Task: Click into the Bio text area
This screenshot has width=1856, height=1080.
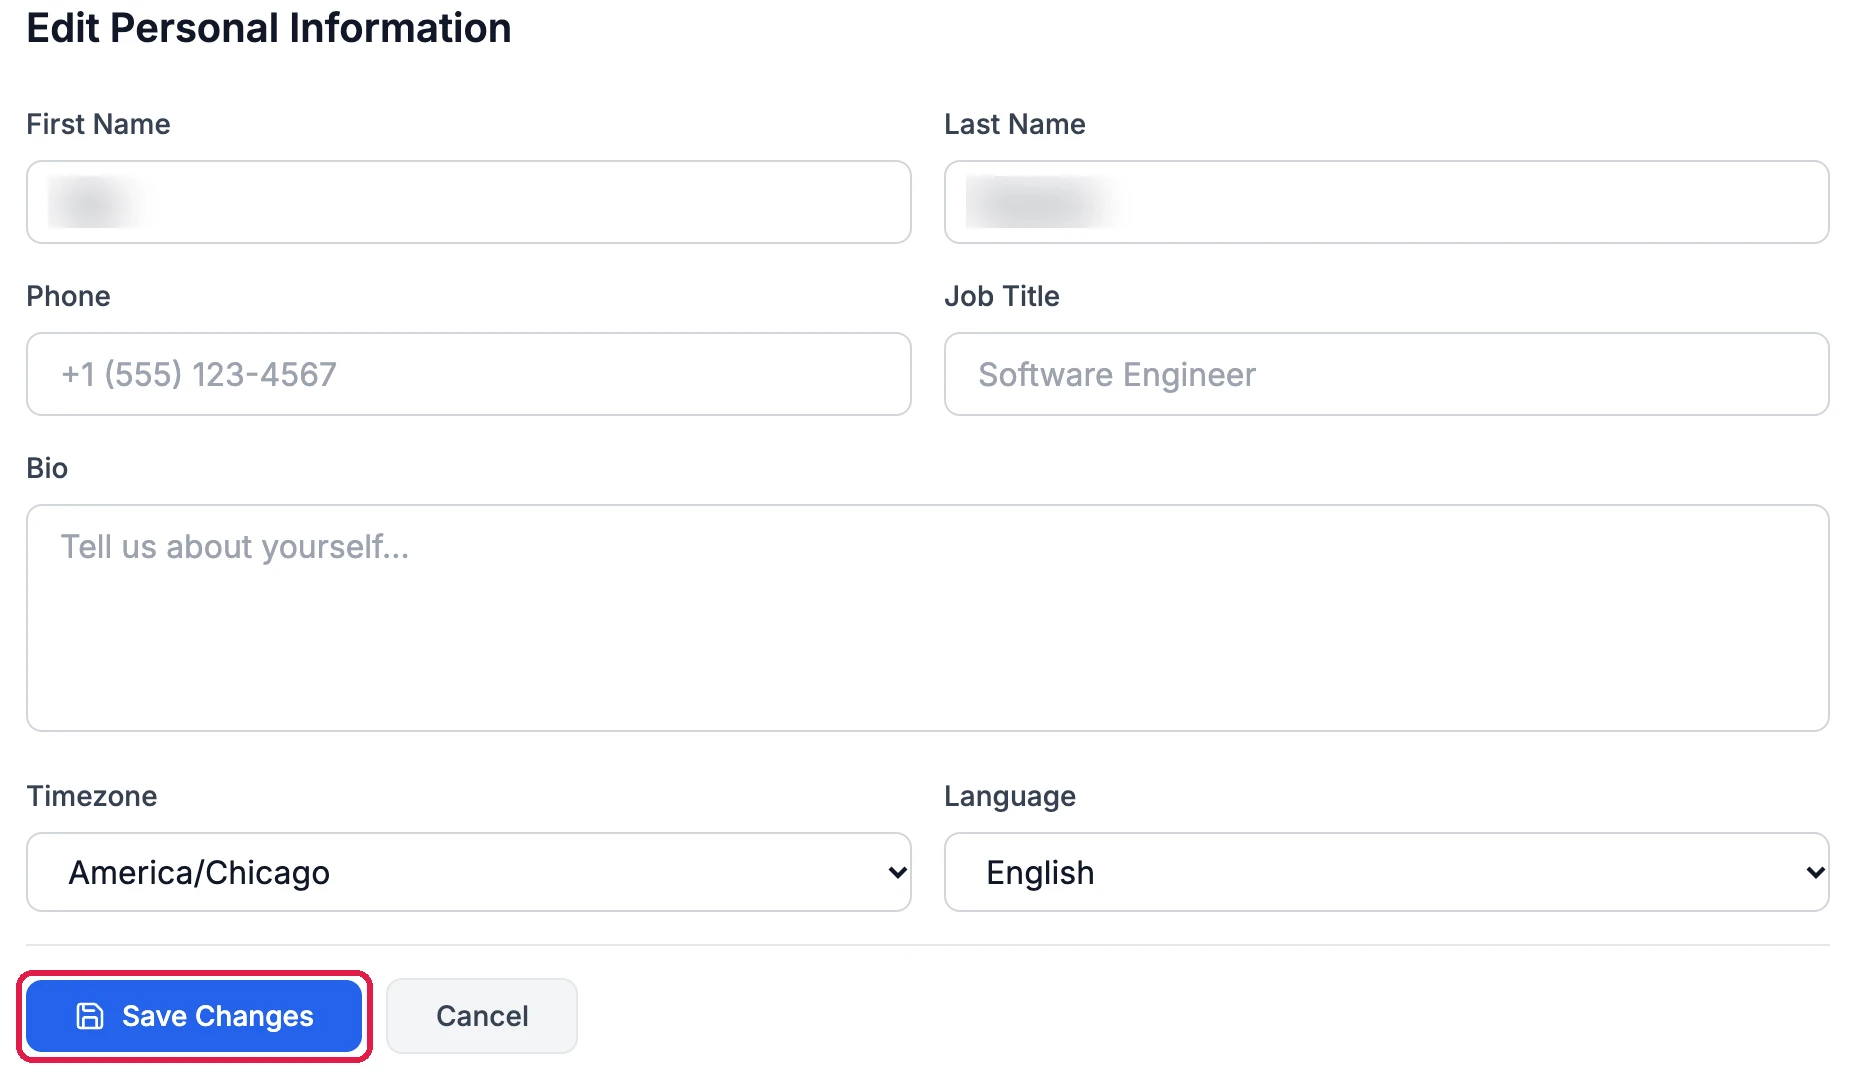Action: pos(927,618)
